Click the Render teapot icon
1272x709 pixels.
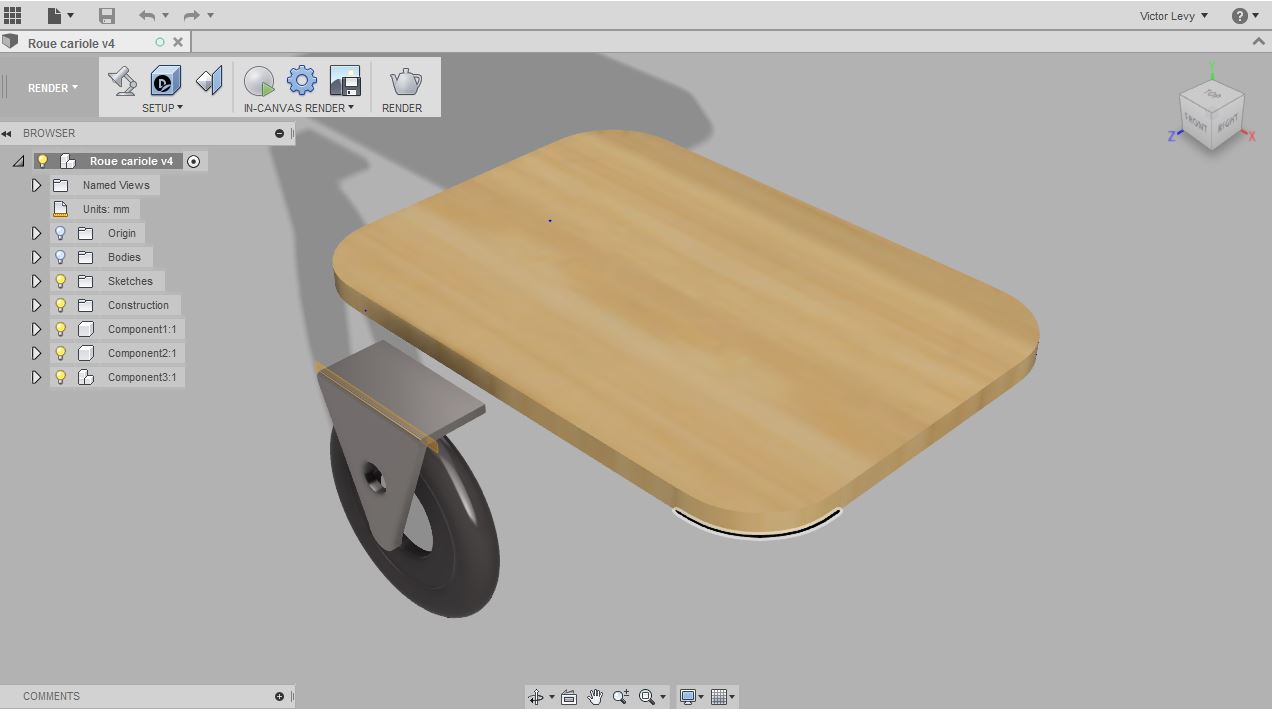point(405,81)
